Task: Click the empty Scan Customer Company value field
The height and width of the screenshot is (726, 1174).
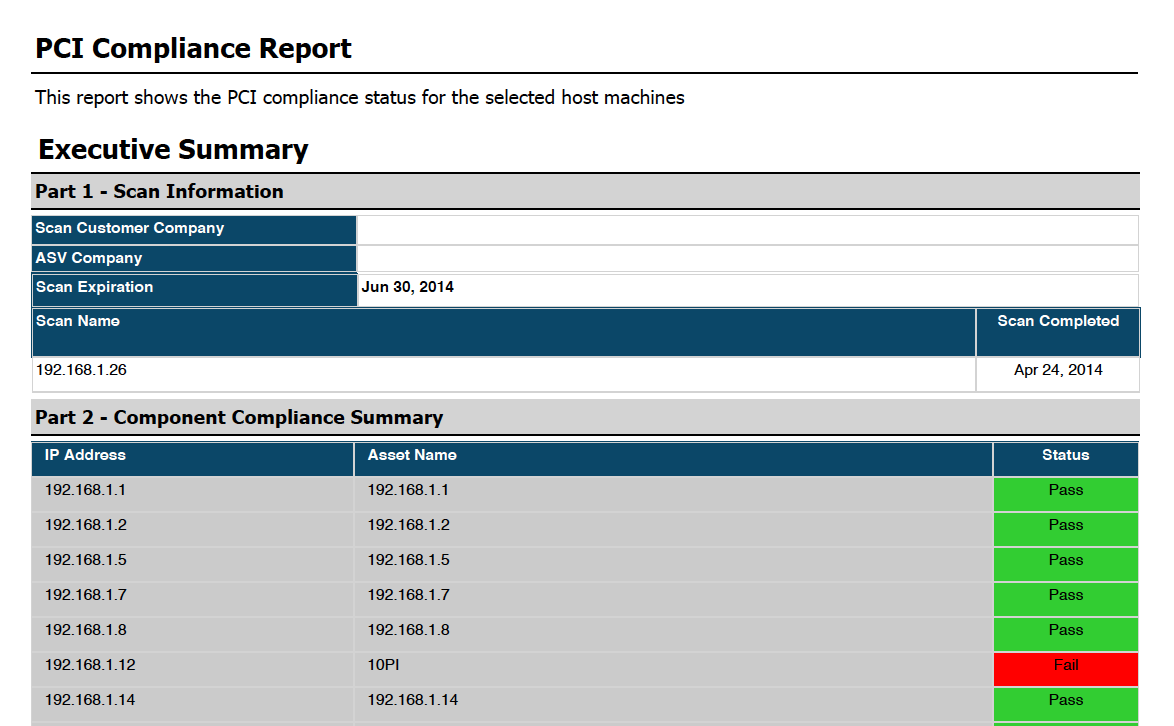Action: coord(746,229)
